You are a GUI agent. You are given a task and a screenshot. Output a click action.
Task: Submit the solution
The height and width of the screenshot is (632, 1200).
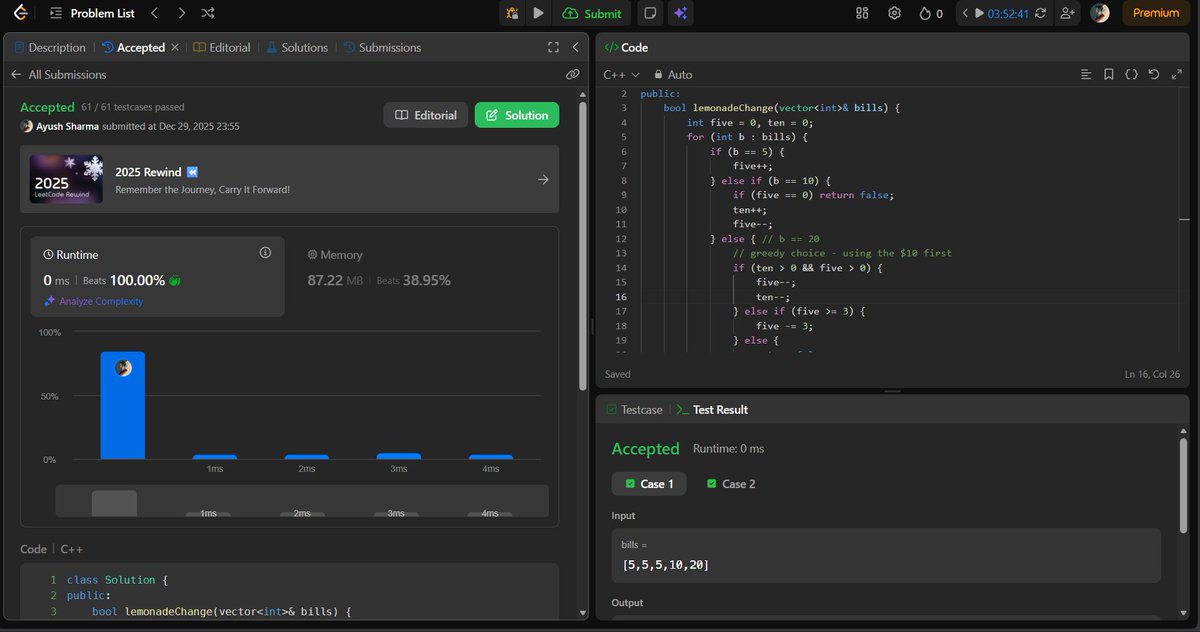pos(592,13)
